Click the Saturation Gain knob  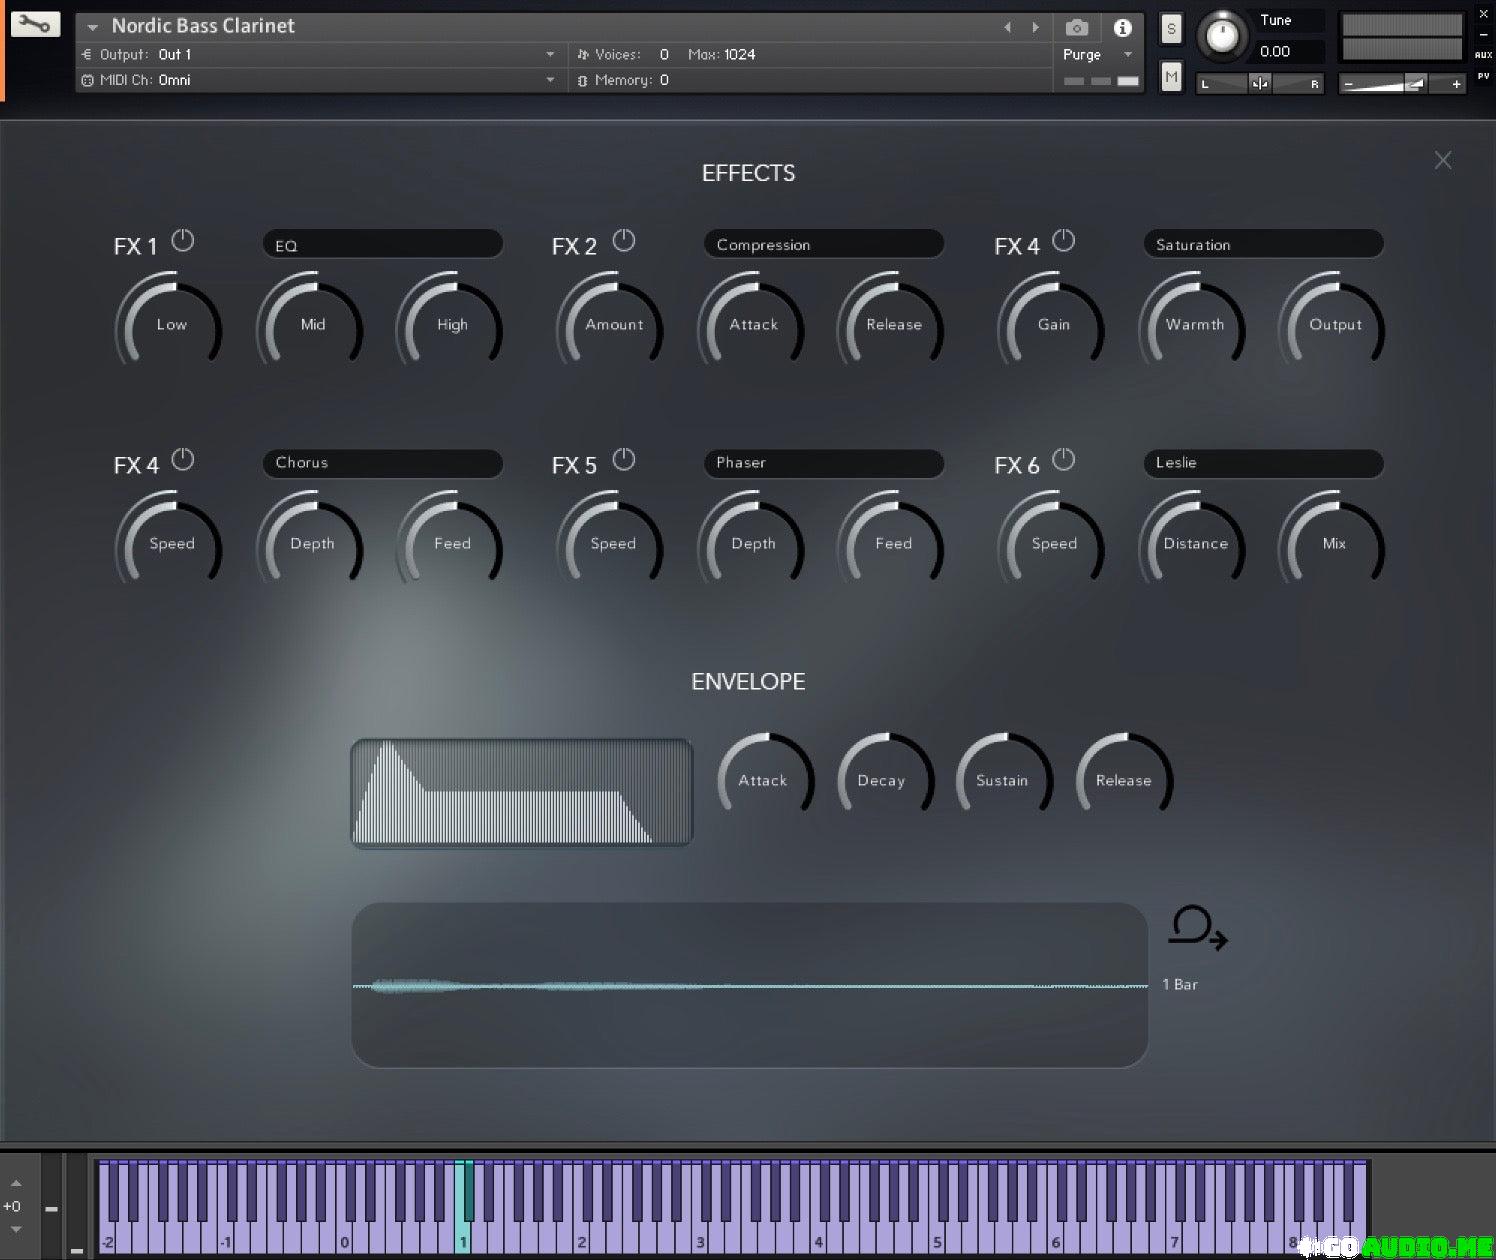1052,324
